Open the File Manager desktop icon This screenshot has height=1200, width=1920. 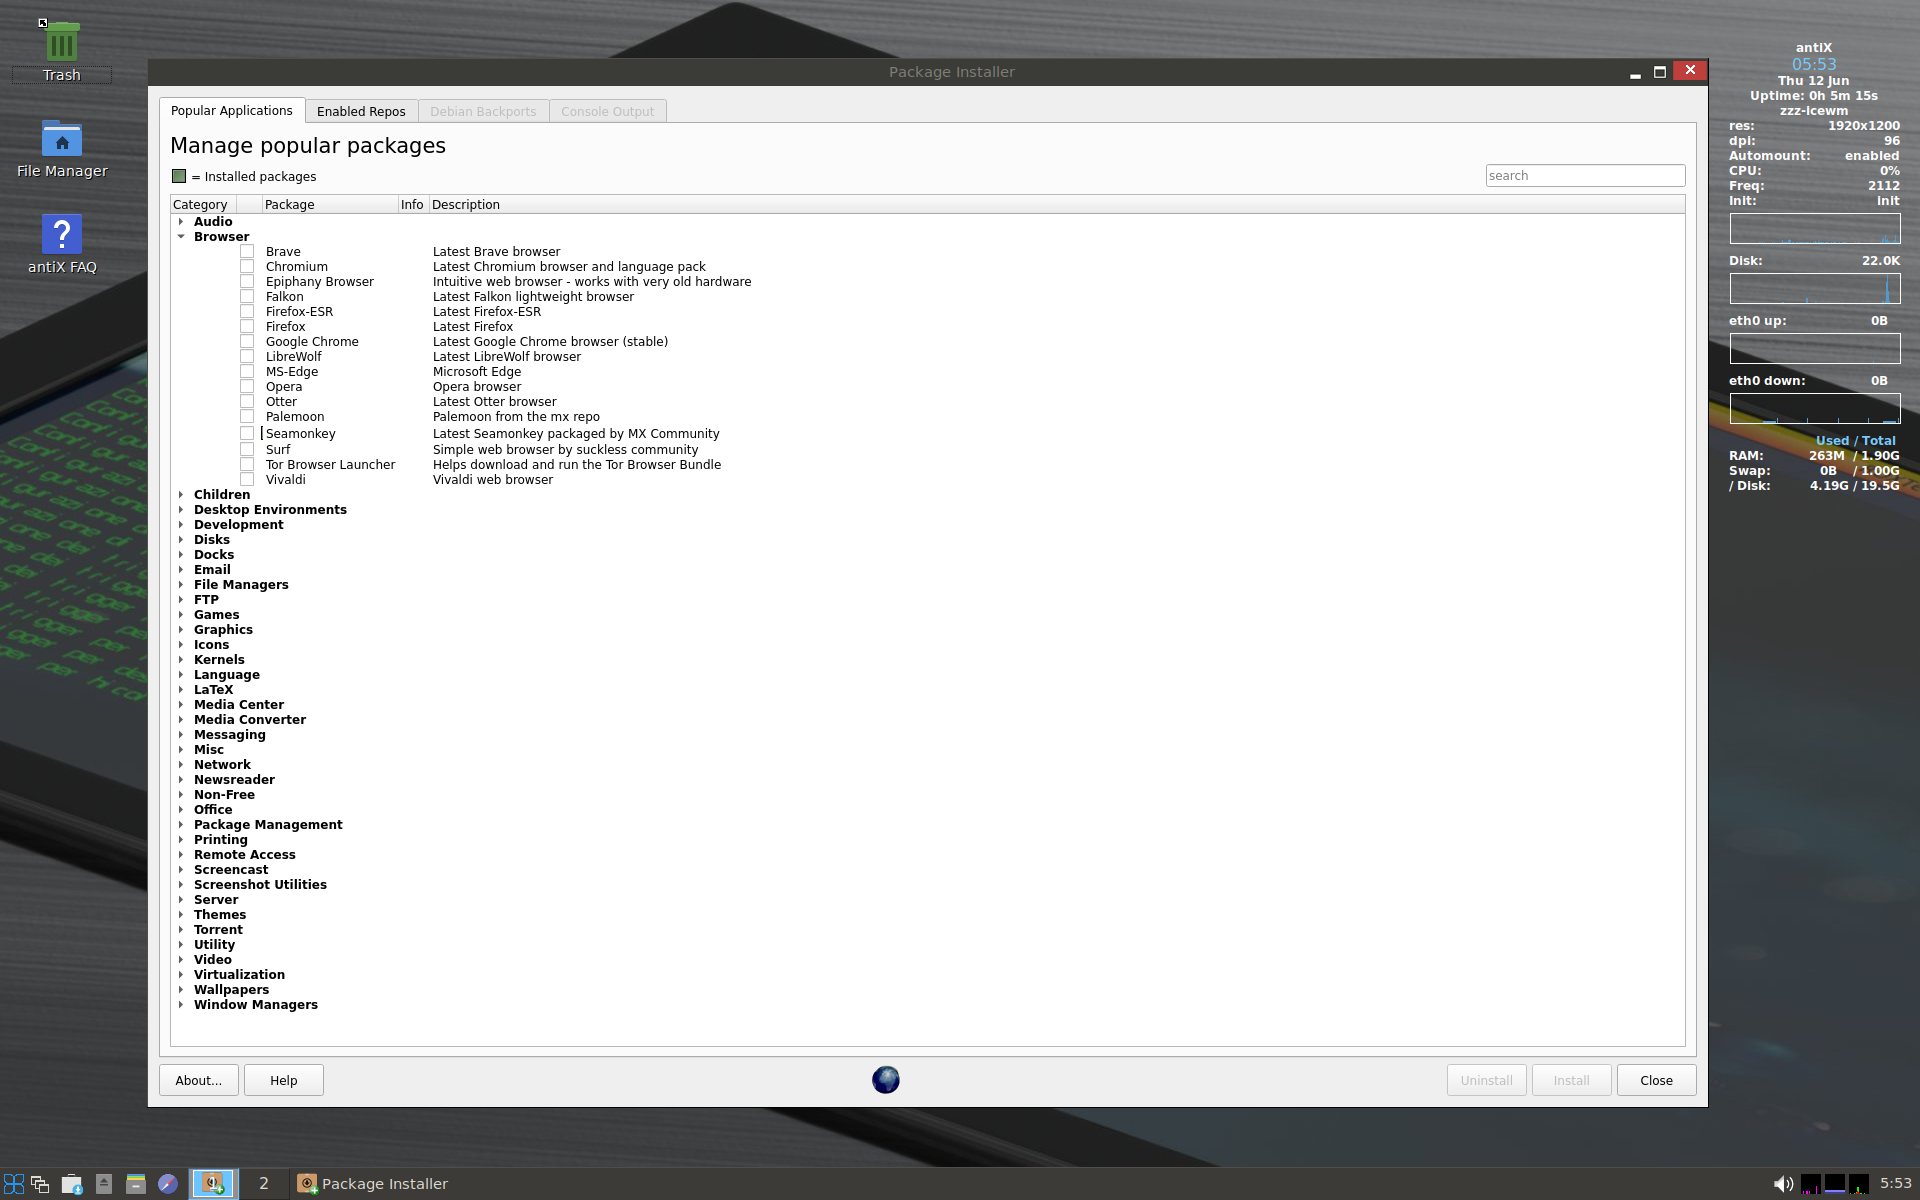point(62,148)
